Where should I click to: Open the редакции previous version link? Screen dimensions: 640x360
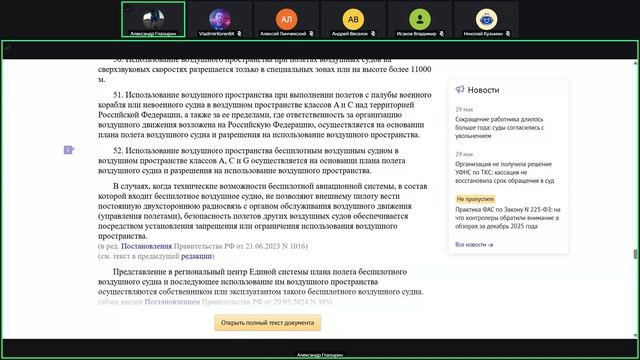(x=196, y=256)
